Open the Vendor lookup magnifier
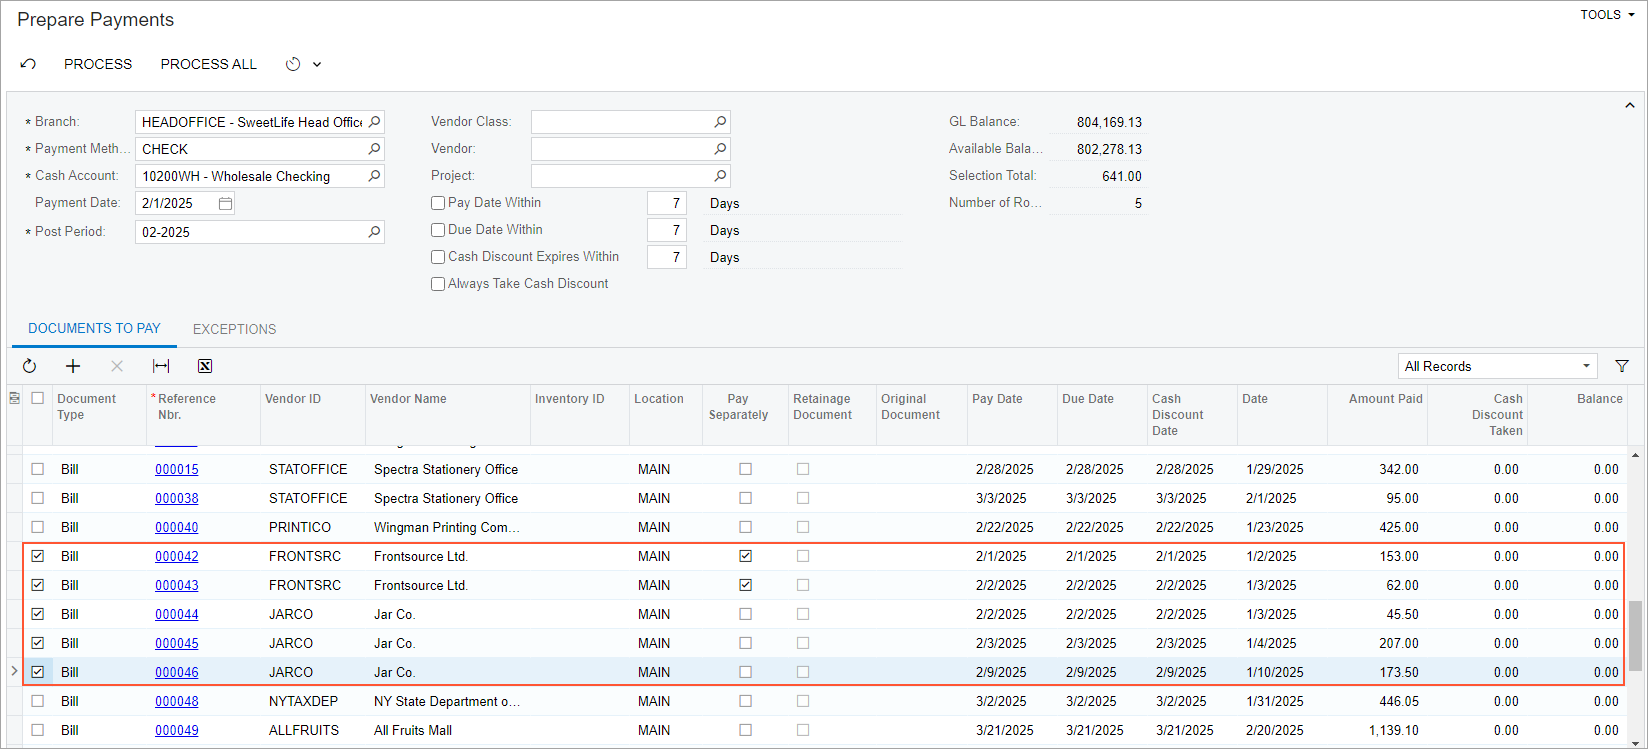The height and width of the screenshot is (749, 1648). (x=720, y=149)
